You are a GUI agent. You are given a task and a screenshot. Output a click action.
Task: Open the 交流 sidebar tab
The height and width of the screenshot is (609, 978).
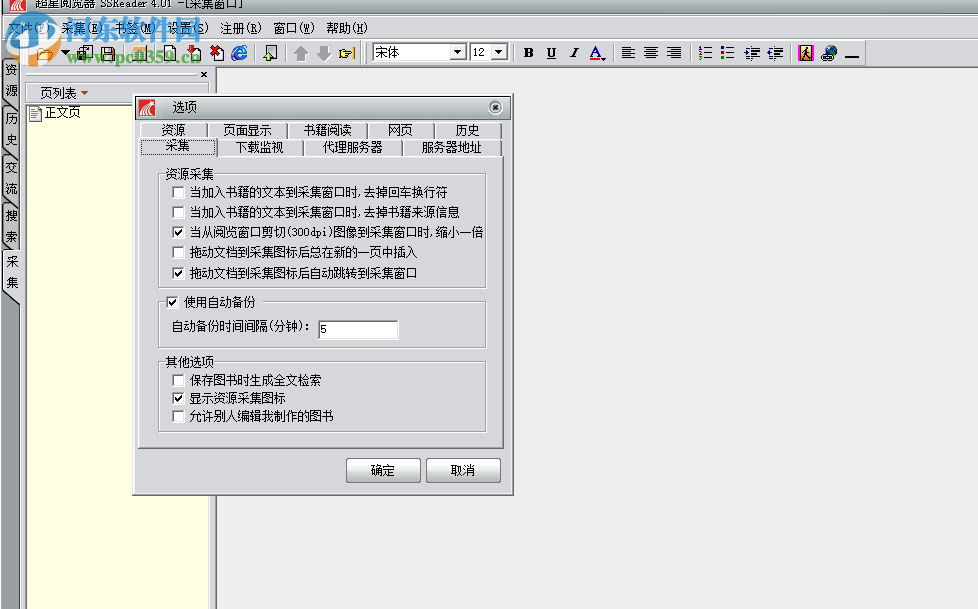click(11, 178)
